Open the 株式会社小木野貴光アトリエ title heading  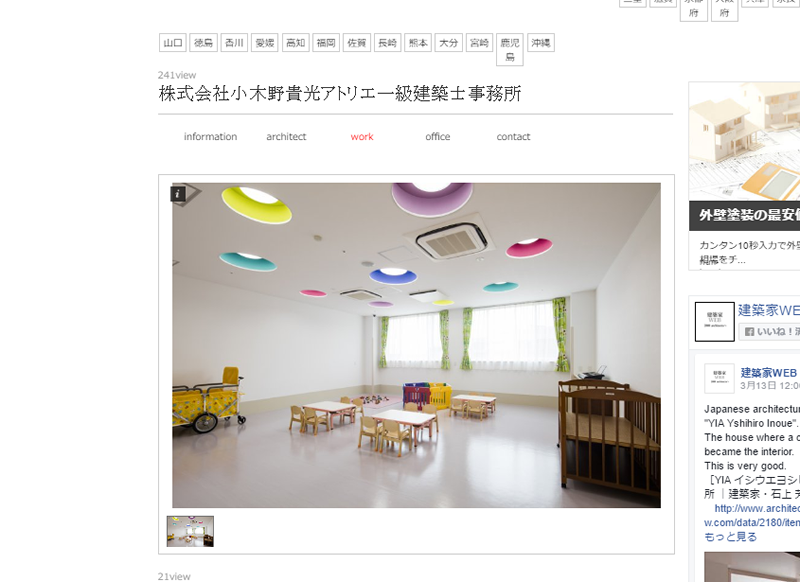tap(340, 94)
